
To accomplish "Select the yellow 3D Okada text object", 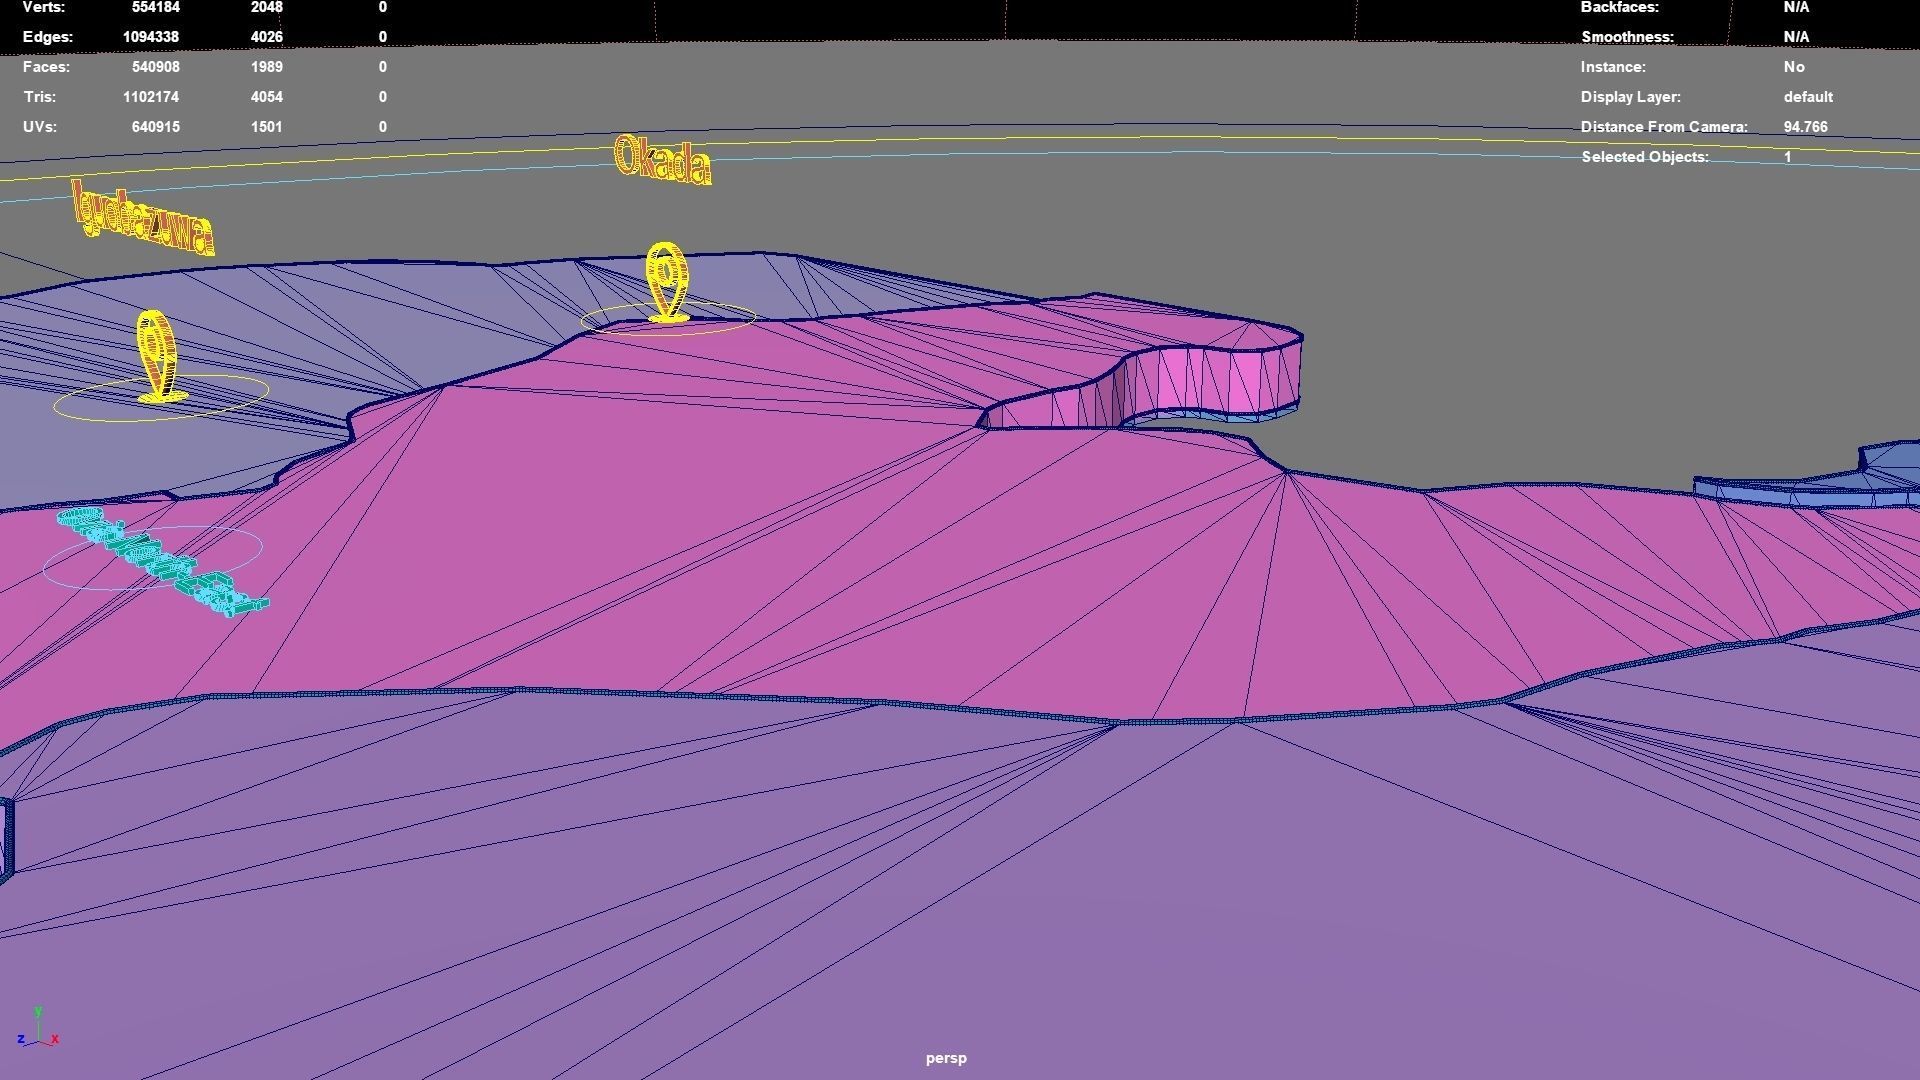I will click(662, 161).
